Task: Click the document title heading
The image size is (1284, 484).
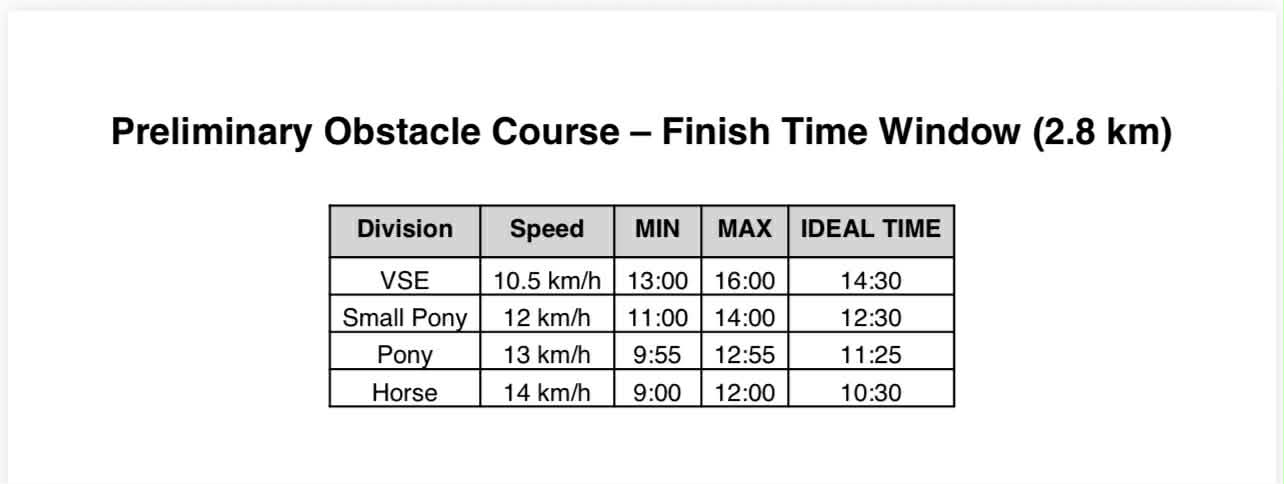Action: (641, 132)
